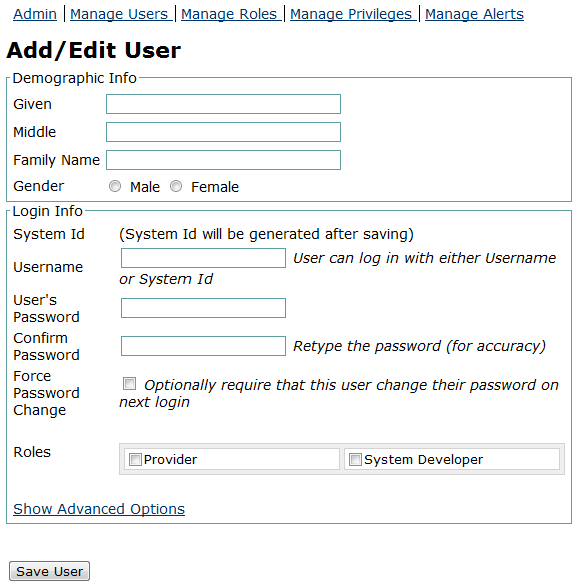Screen dimensions: 574x585
Task: Open Manage Alerts link
Action: tap(474, 14)
